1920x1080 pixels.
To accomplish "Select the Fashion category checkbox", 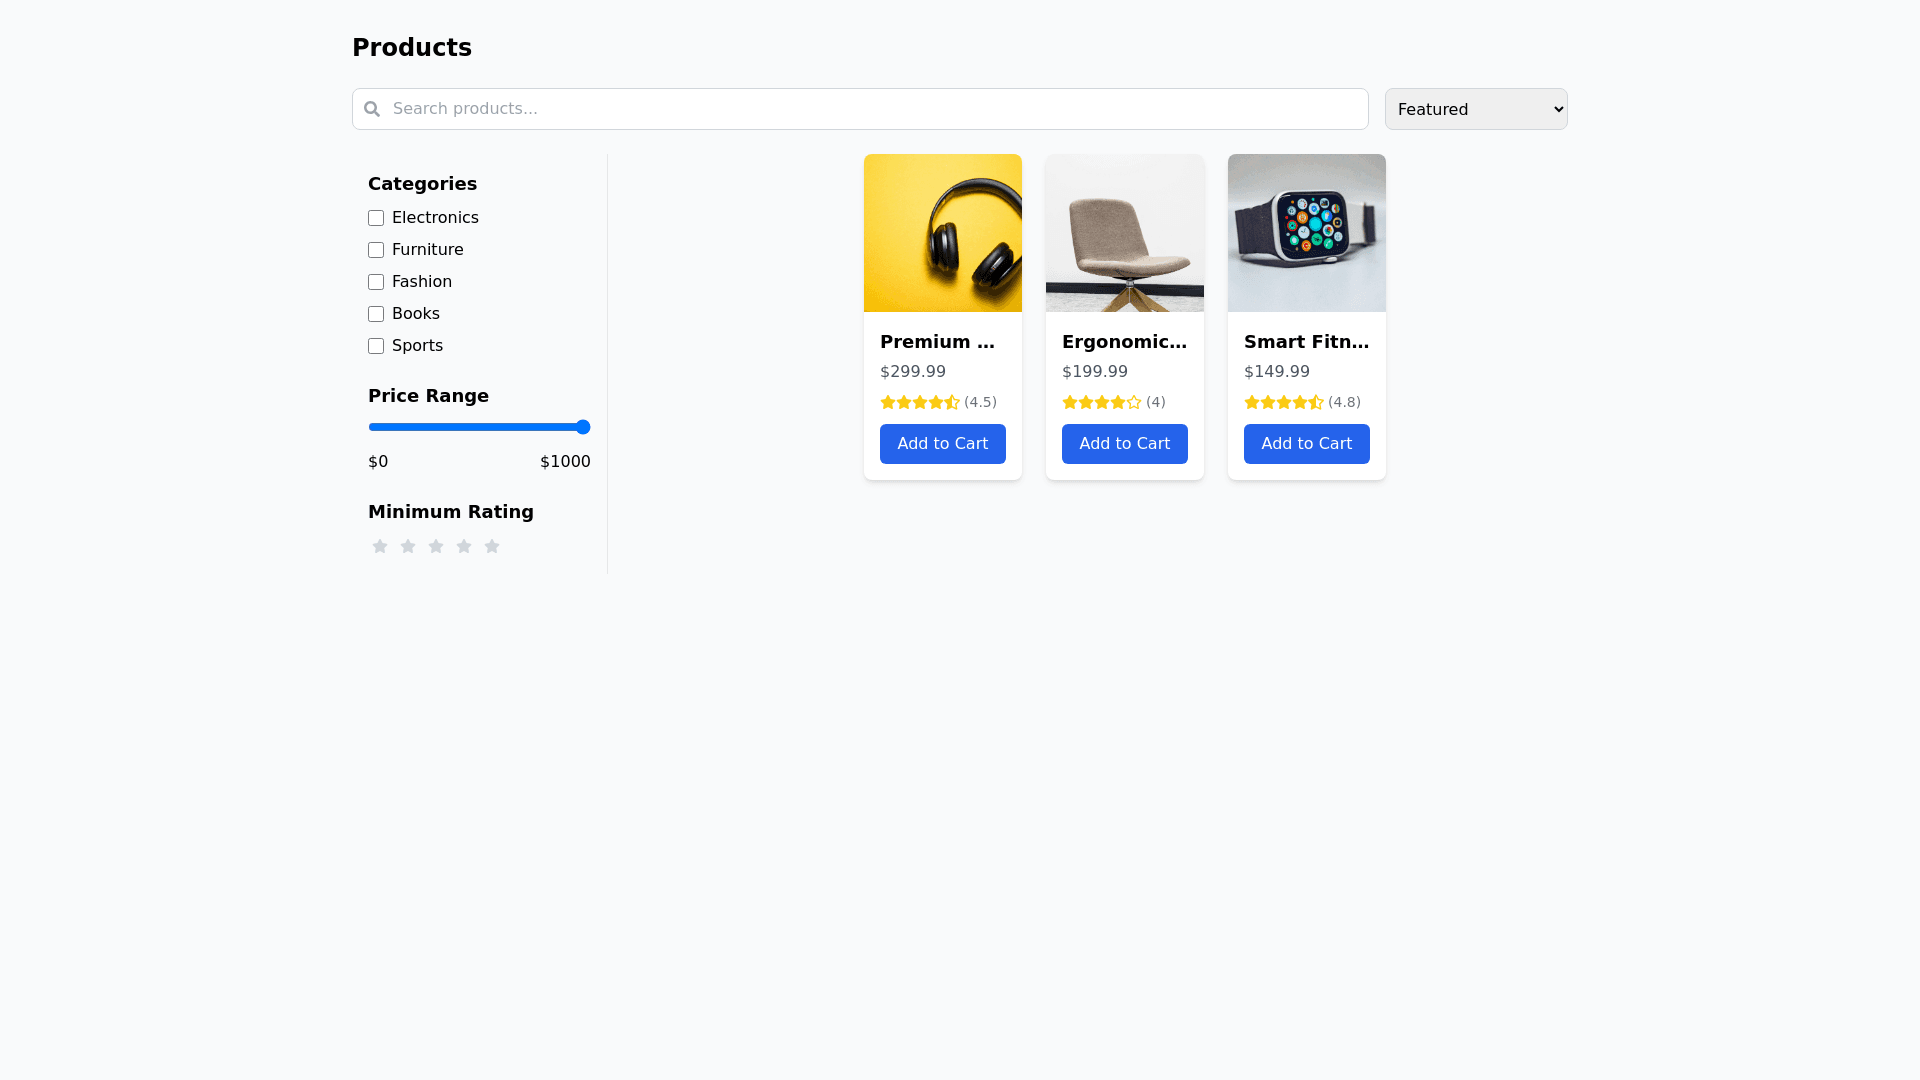I will [x=376, y=282].
